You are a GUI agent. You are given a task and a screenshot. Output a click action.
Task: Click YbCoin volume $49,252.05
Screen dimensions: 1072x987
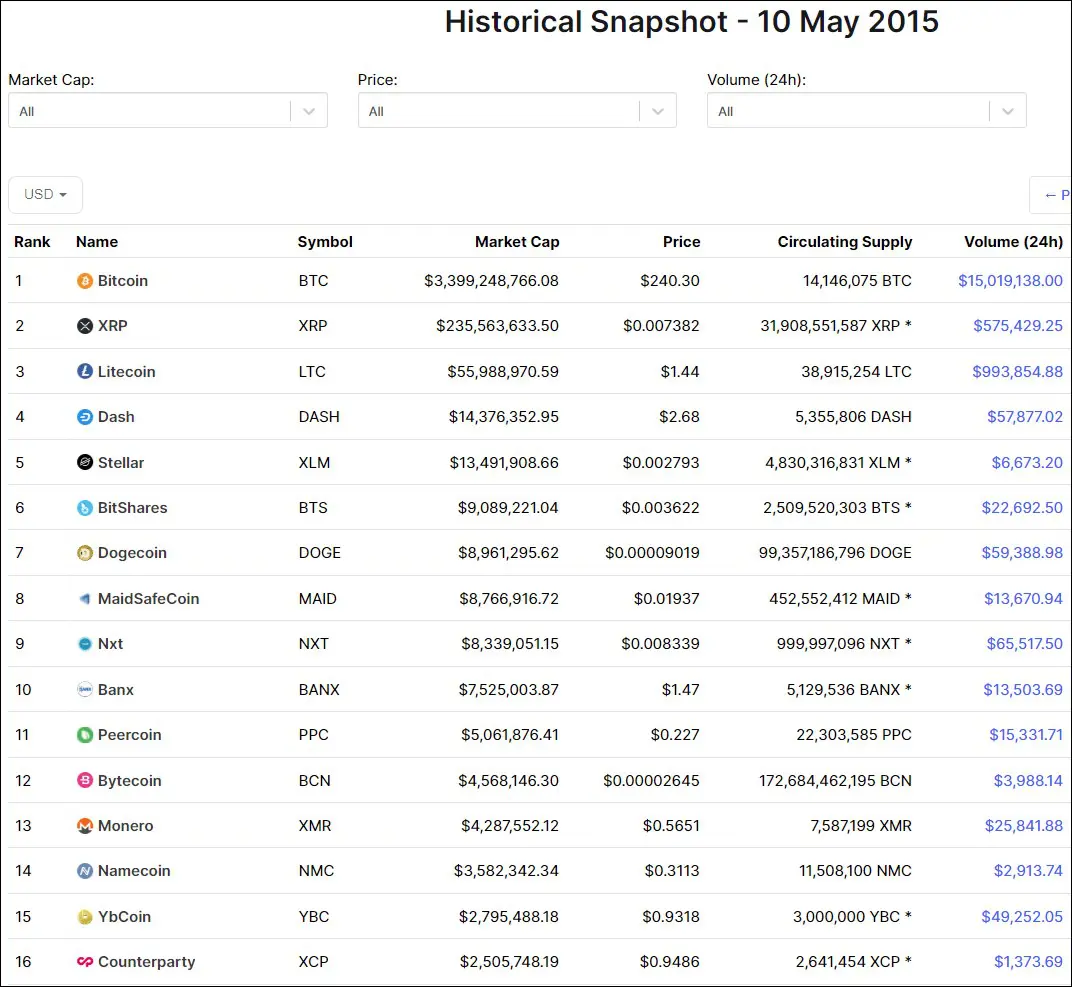(x=1022, y=917)
